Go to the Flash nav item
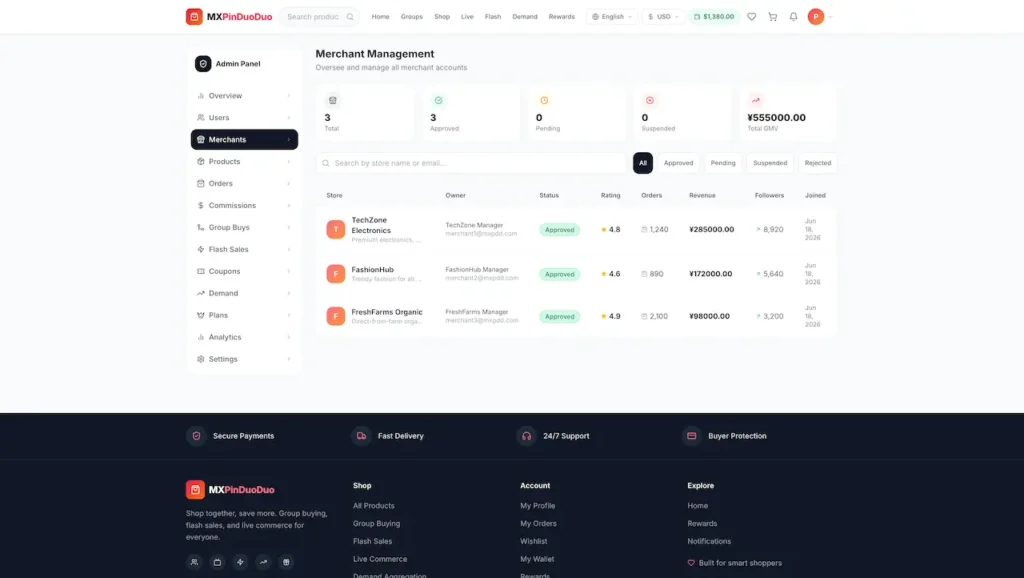Viewport: 1024px width, 578px height. tap(493, 16)
